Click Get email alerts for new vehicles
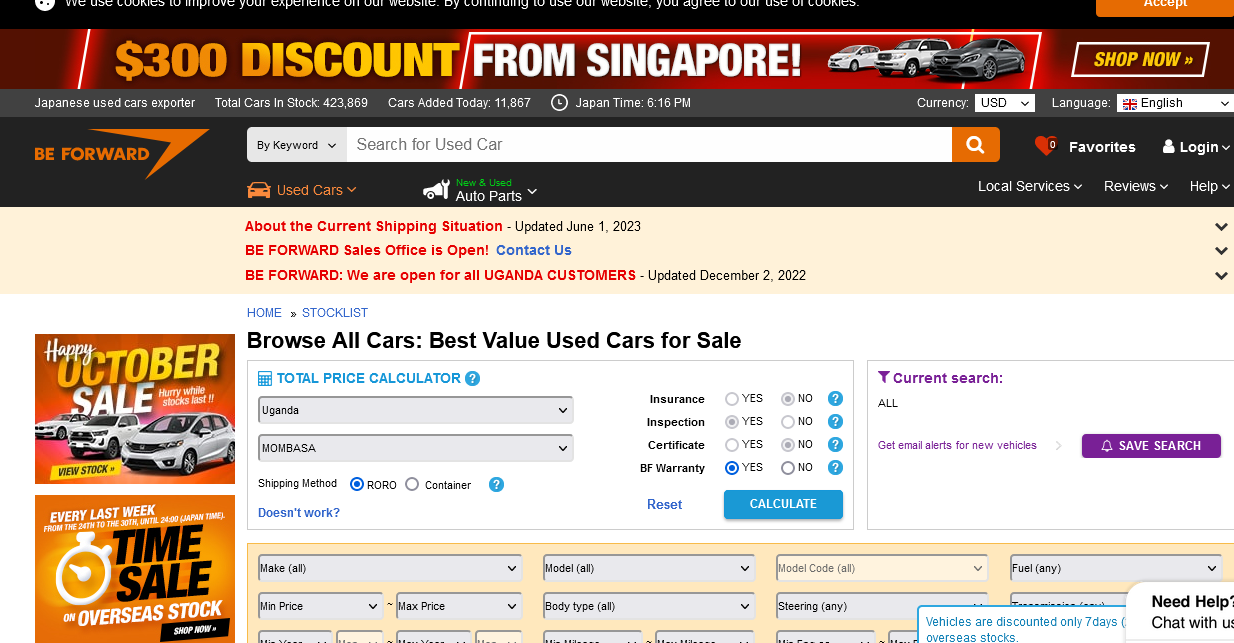The image size is (1234, 643). coord(957,445)
